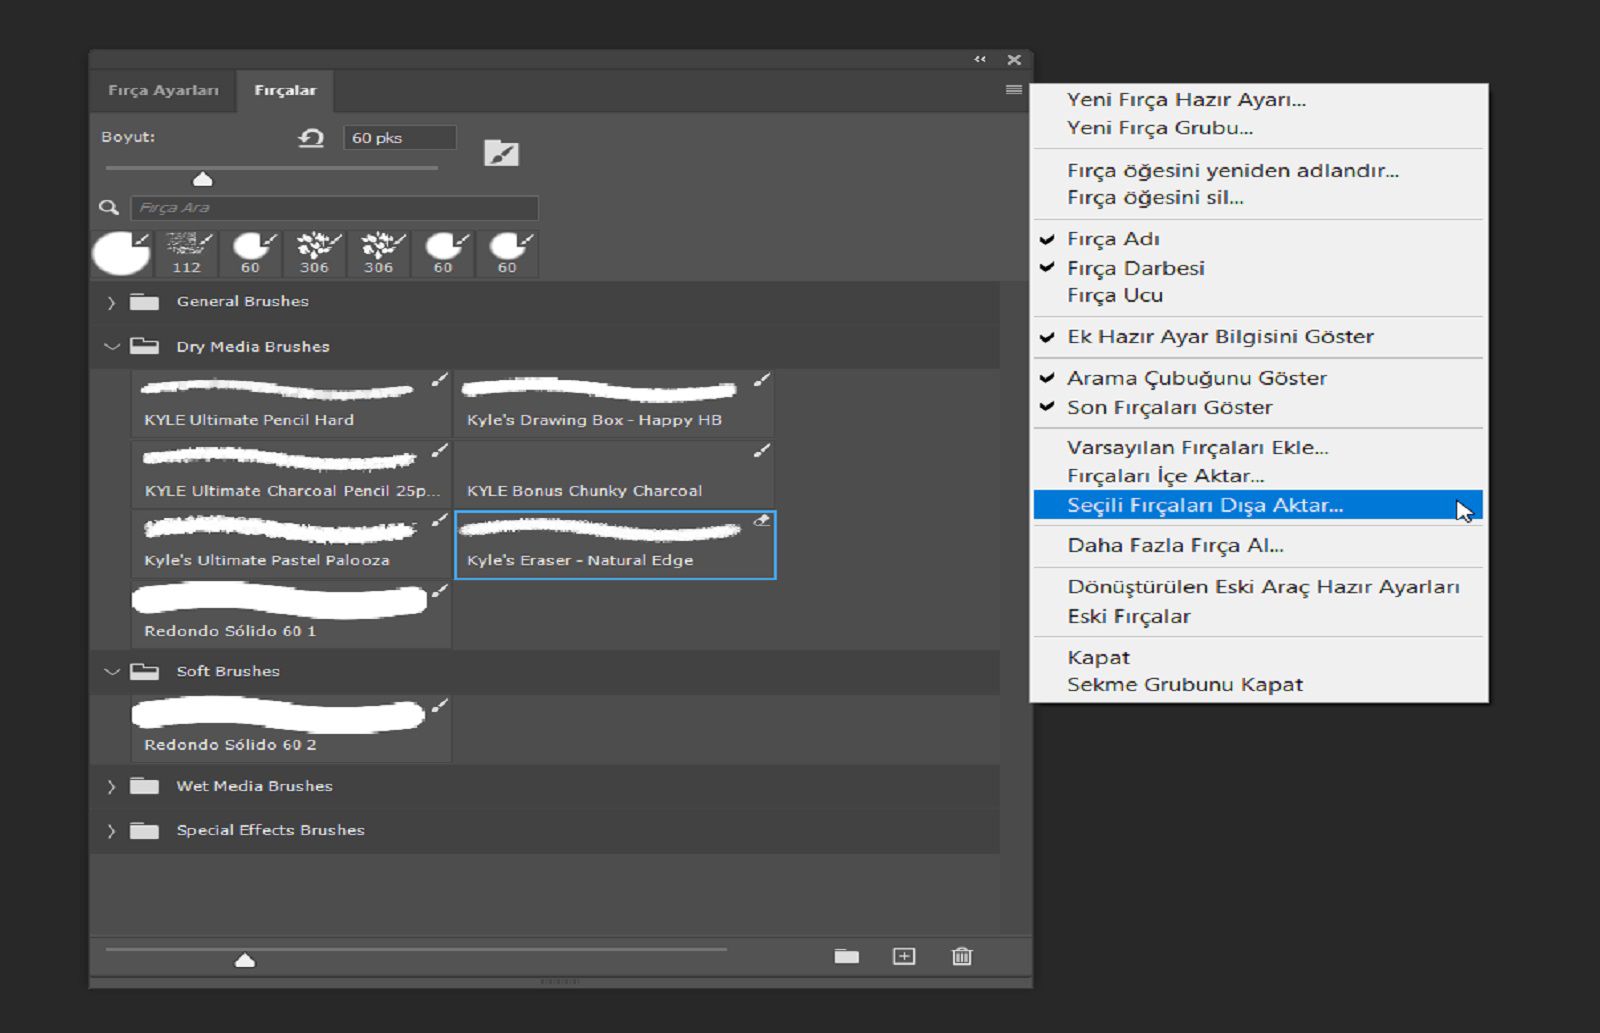
Task: Reset the brush size with the restore icon
Action: point(311,138)
